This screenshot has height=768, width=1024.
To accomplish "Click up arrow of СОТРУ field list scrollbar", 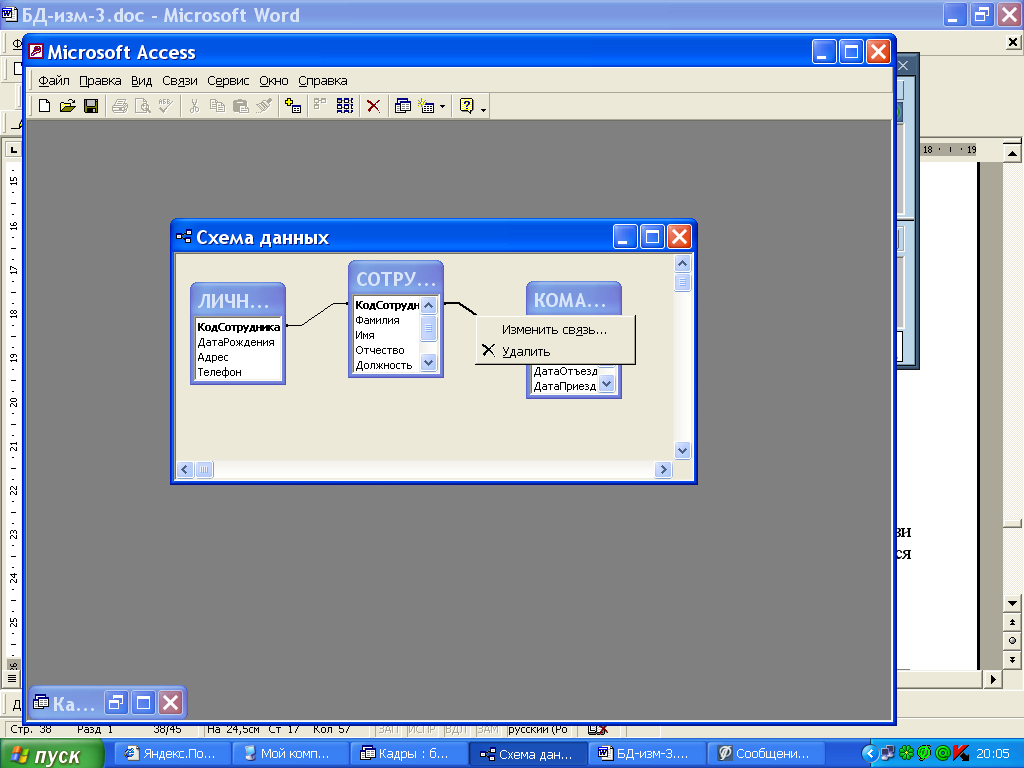I will click(x=428, y=305).
